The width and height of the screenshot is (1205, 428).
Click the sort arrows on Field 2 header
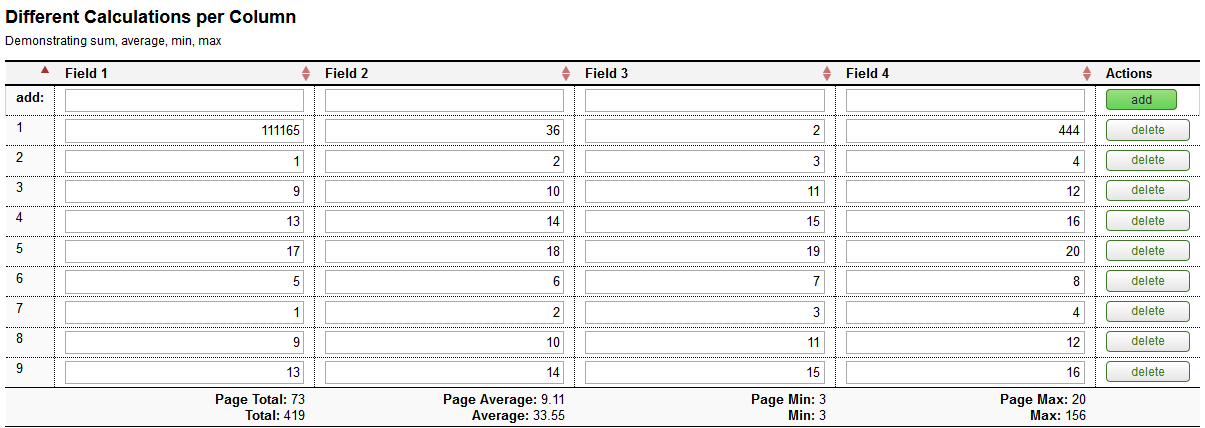[566, 74]
